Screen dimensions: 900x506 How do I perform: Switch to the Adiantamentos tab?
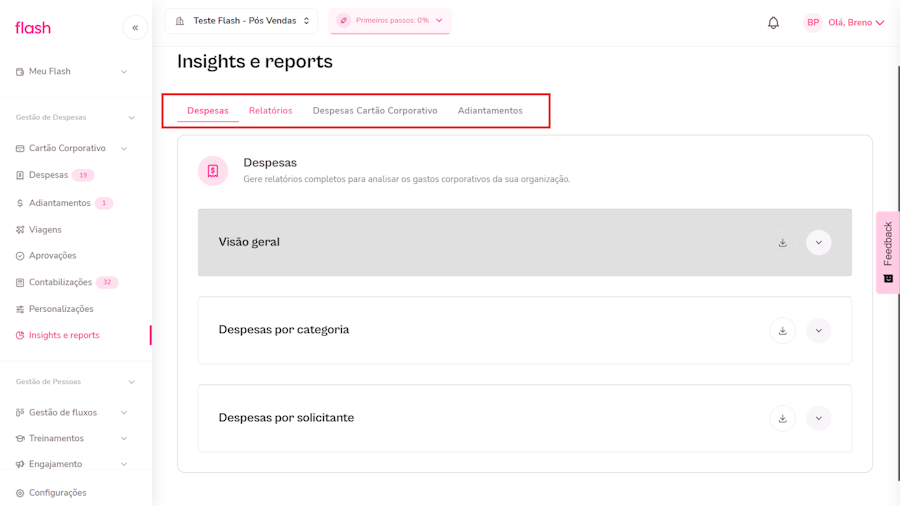[x=490, y=111]
